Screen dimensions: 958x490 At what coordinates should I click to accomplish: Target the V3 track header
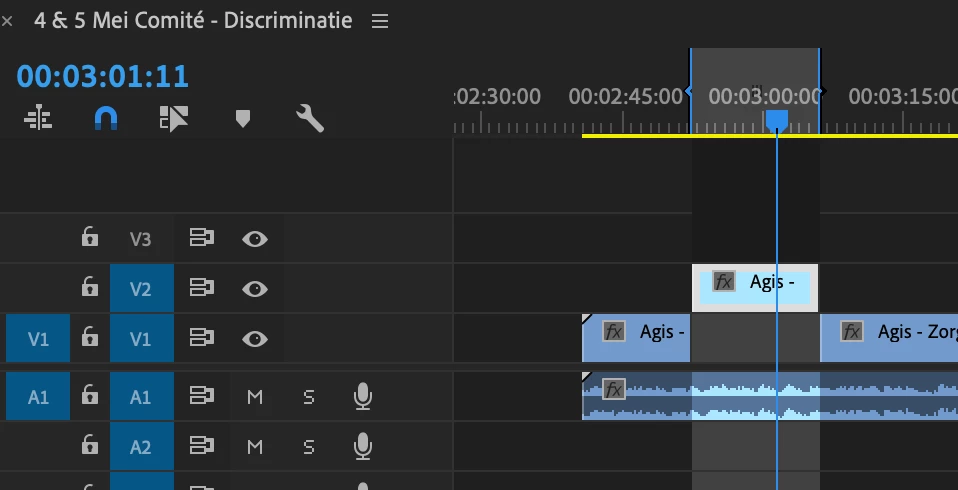[141, 238]
